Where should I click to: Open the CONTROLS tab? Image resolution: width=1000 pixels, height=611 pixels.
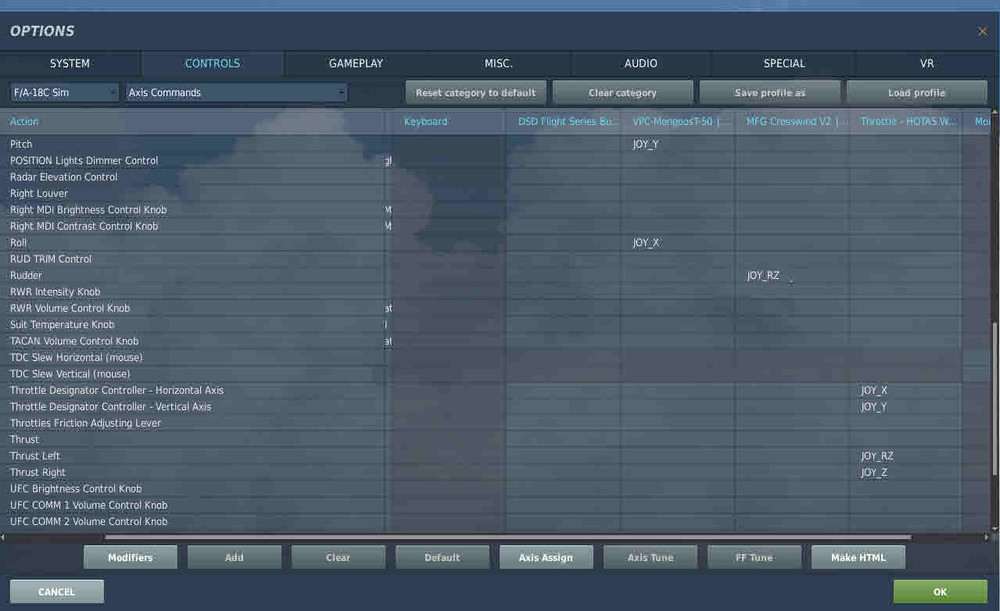(x=212, y=64)
